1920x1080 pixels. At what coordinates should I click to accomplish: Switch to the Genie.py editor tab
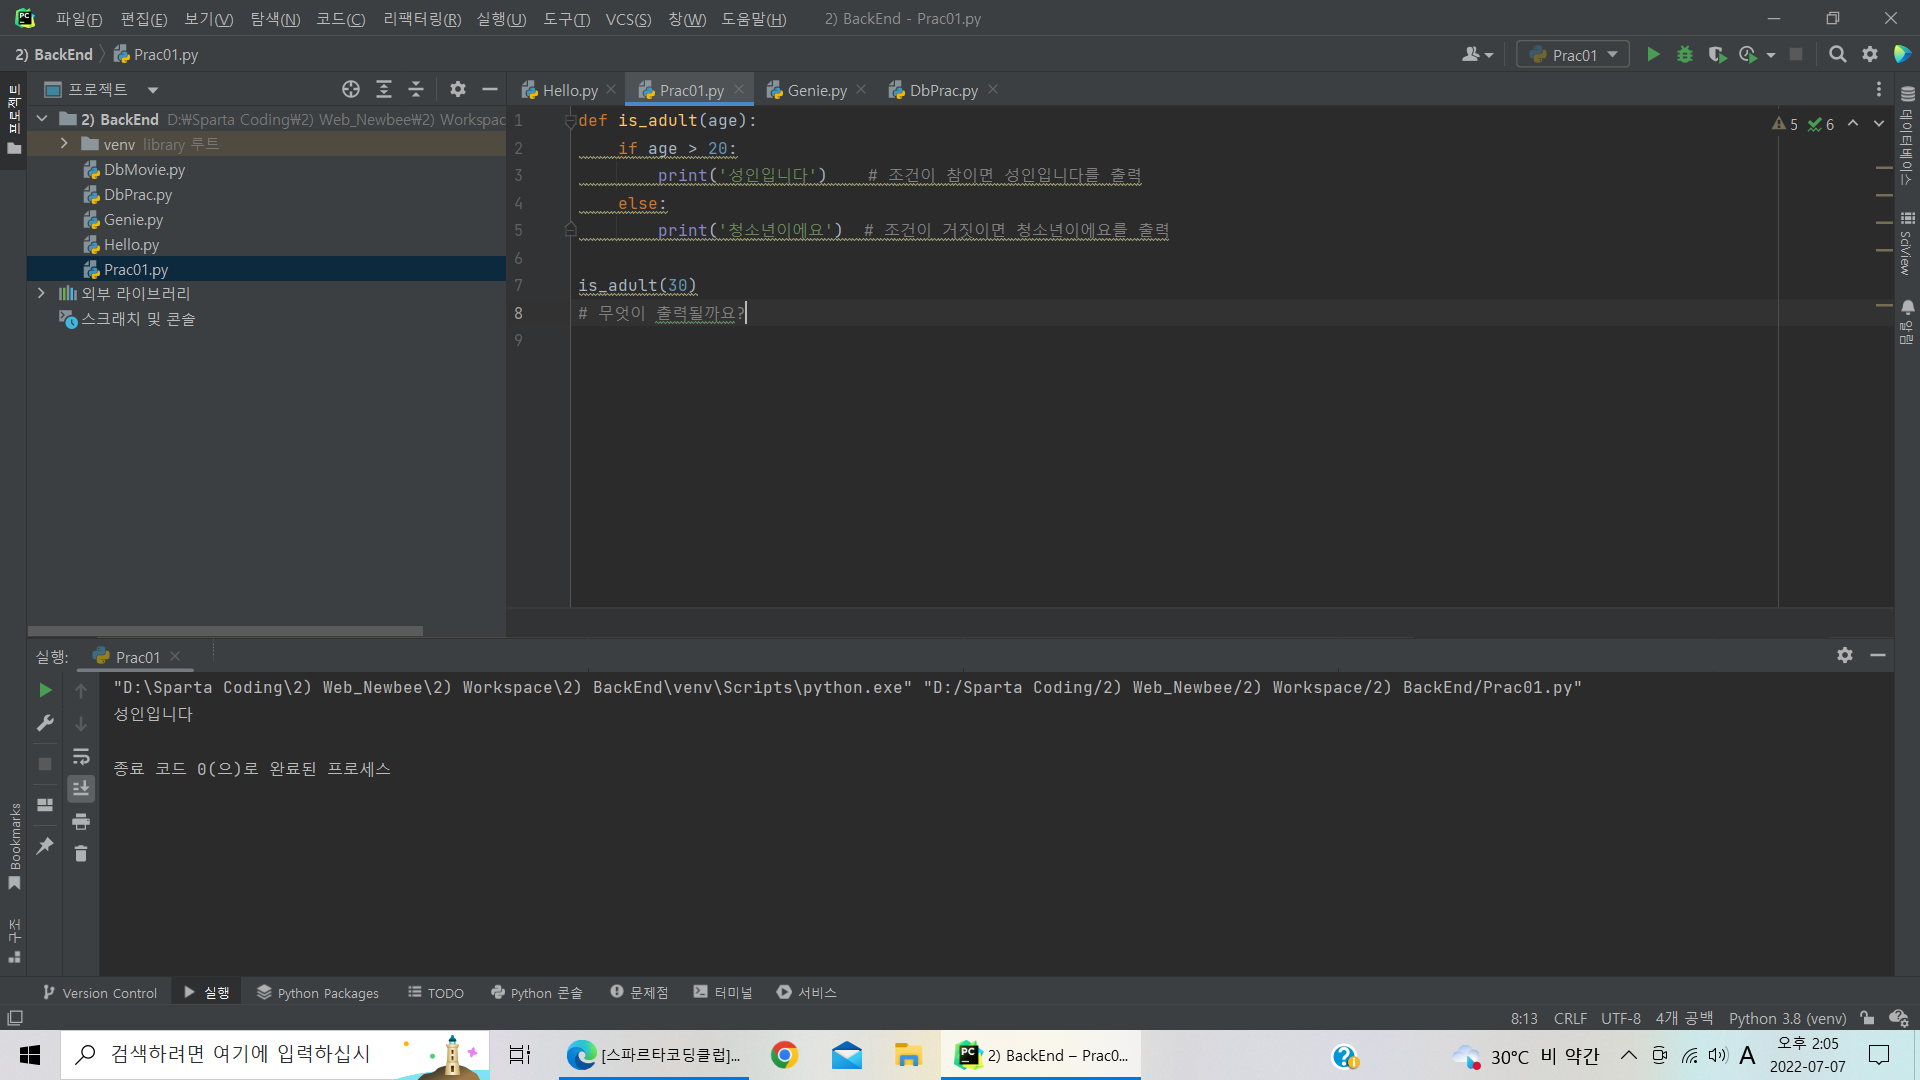pyautogui.click(x=815, y=90)
